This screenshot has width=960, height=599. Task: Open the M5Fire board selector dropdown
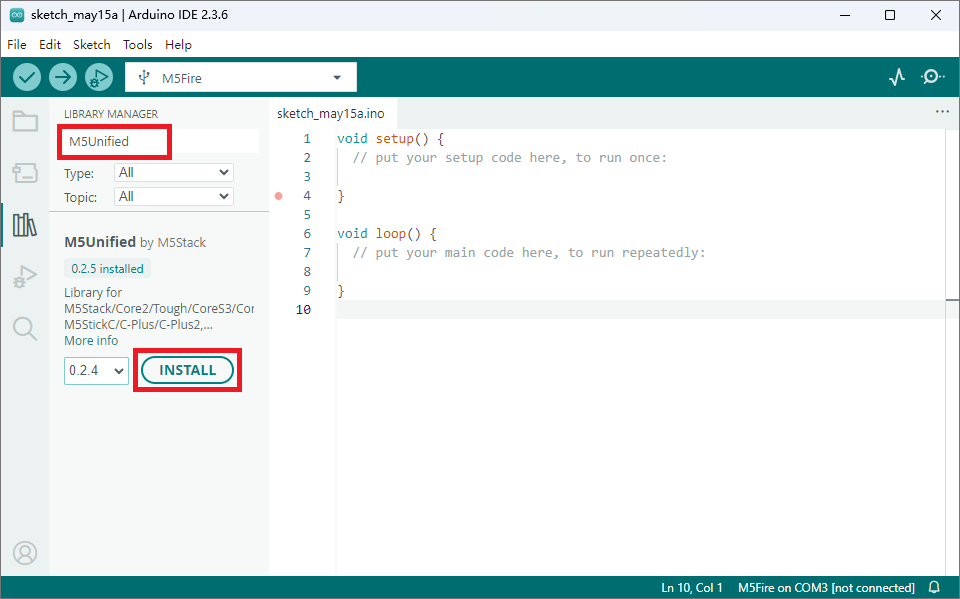[x=241, y=78]
